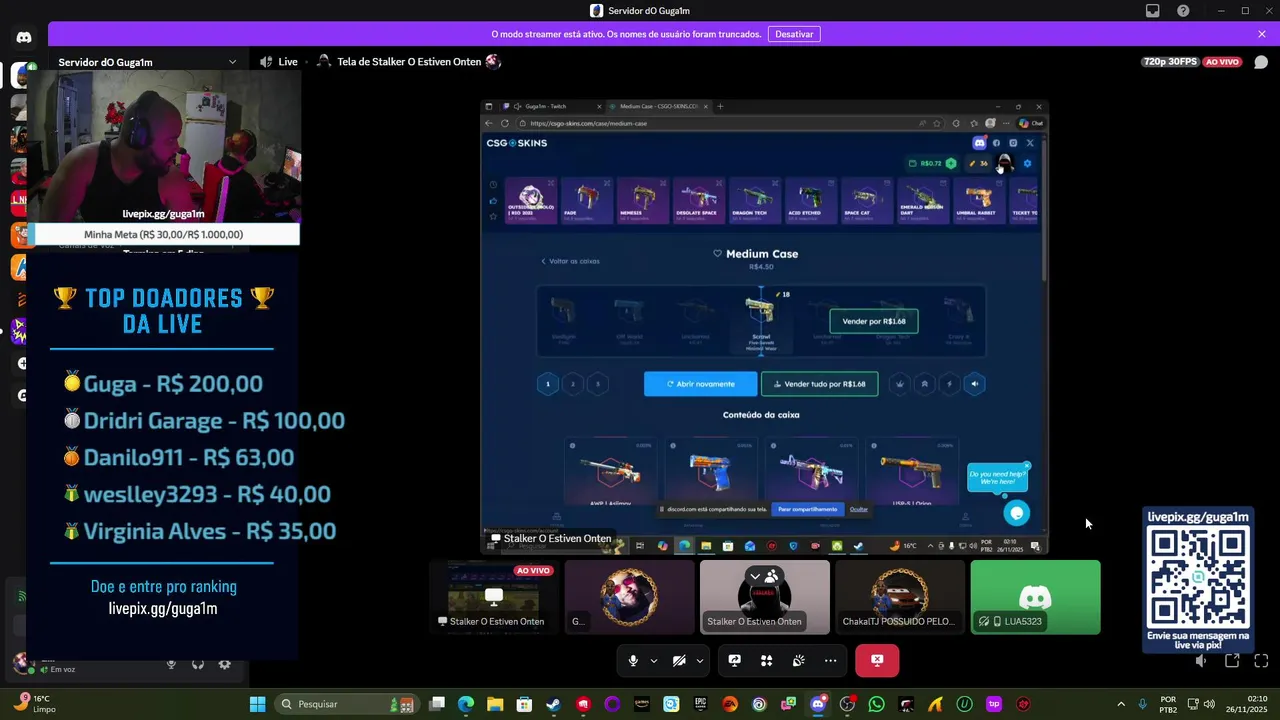1280x720 pixels.
Task: Open the Discord help icon in title bar
Action: pos(1184,11)
